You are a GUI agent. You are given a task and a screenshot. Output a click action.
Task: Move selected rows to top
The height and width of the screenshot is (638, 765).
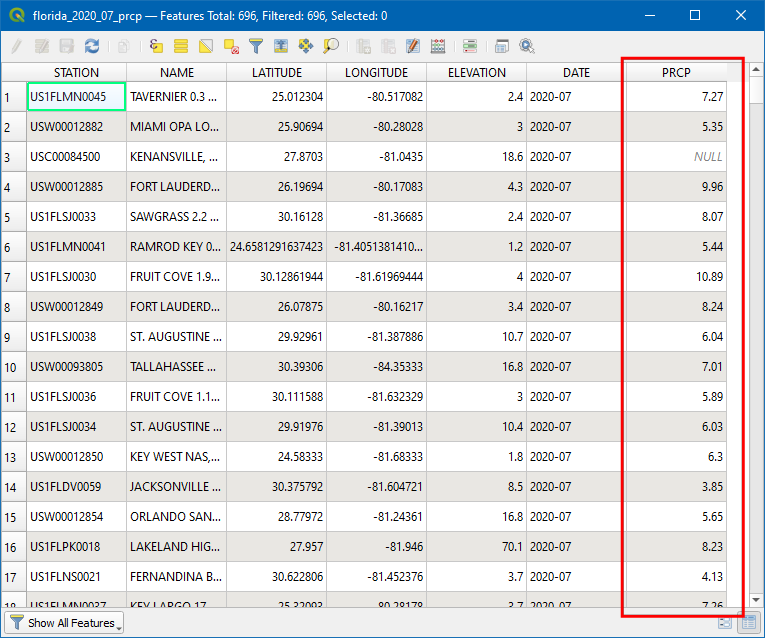(281, 46)
